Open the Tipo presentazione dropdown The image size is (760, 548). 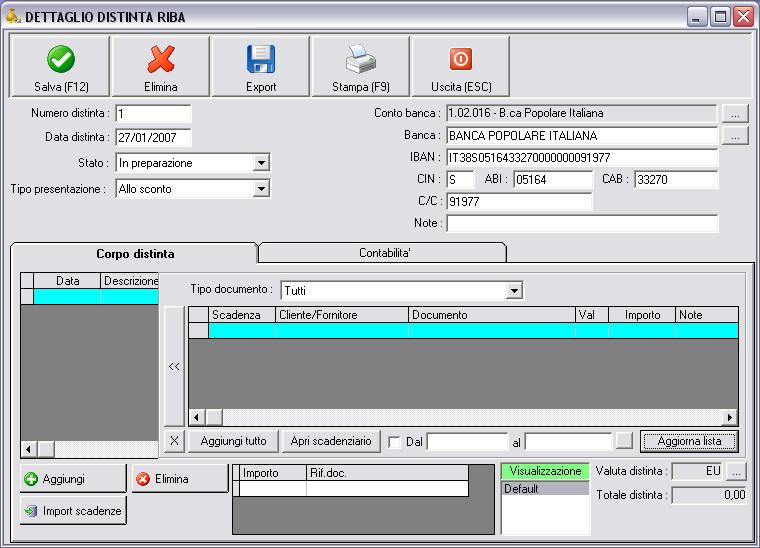pyautogui.click(x=261, y=188)
